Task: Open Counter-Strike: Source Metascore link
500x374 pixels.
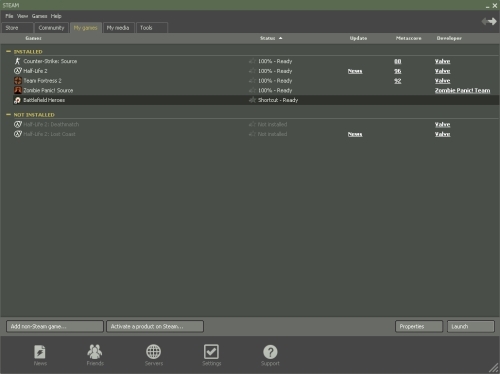Action: 398,61
